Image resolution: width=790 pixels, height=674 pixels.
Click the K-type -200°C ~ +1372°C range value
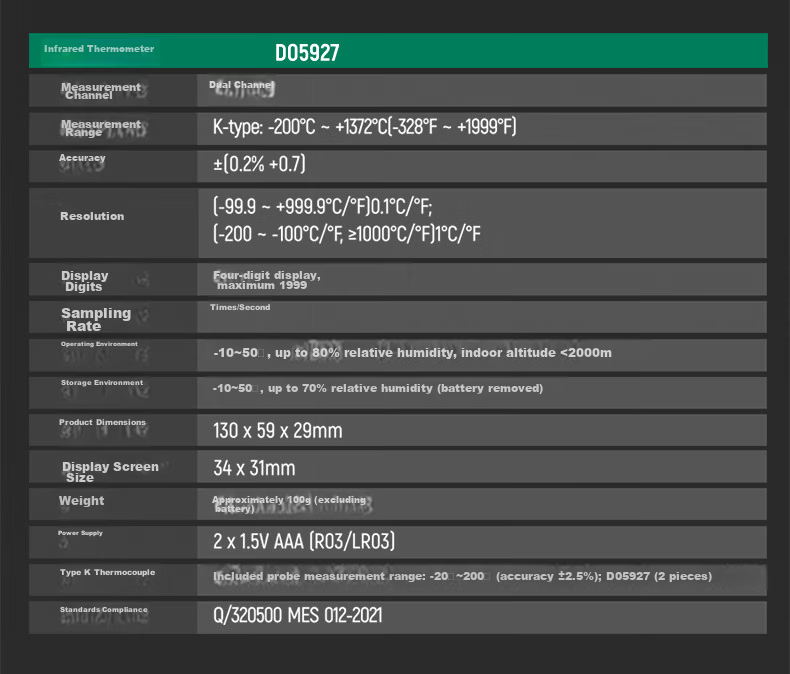tap(364, 126)
